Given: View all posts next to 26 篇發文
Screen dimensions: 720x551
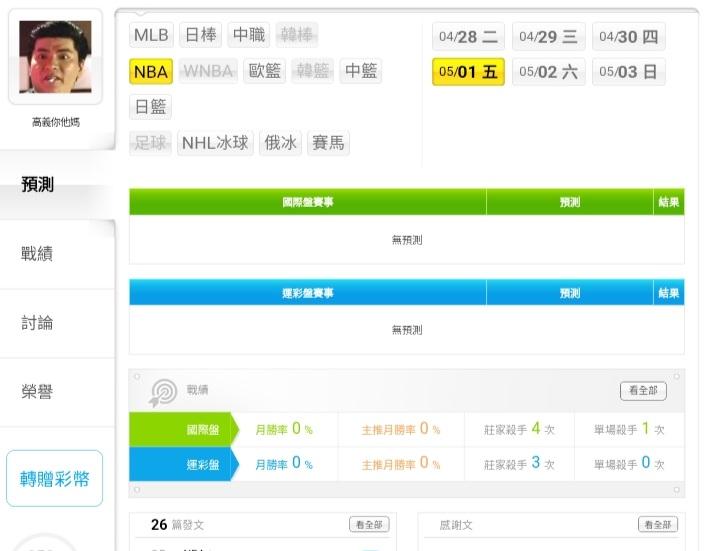Looking at the screenshot, I should 369,524.
